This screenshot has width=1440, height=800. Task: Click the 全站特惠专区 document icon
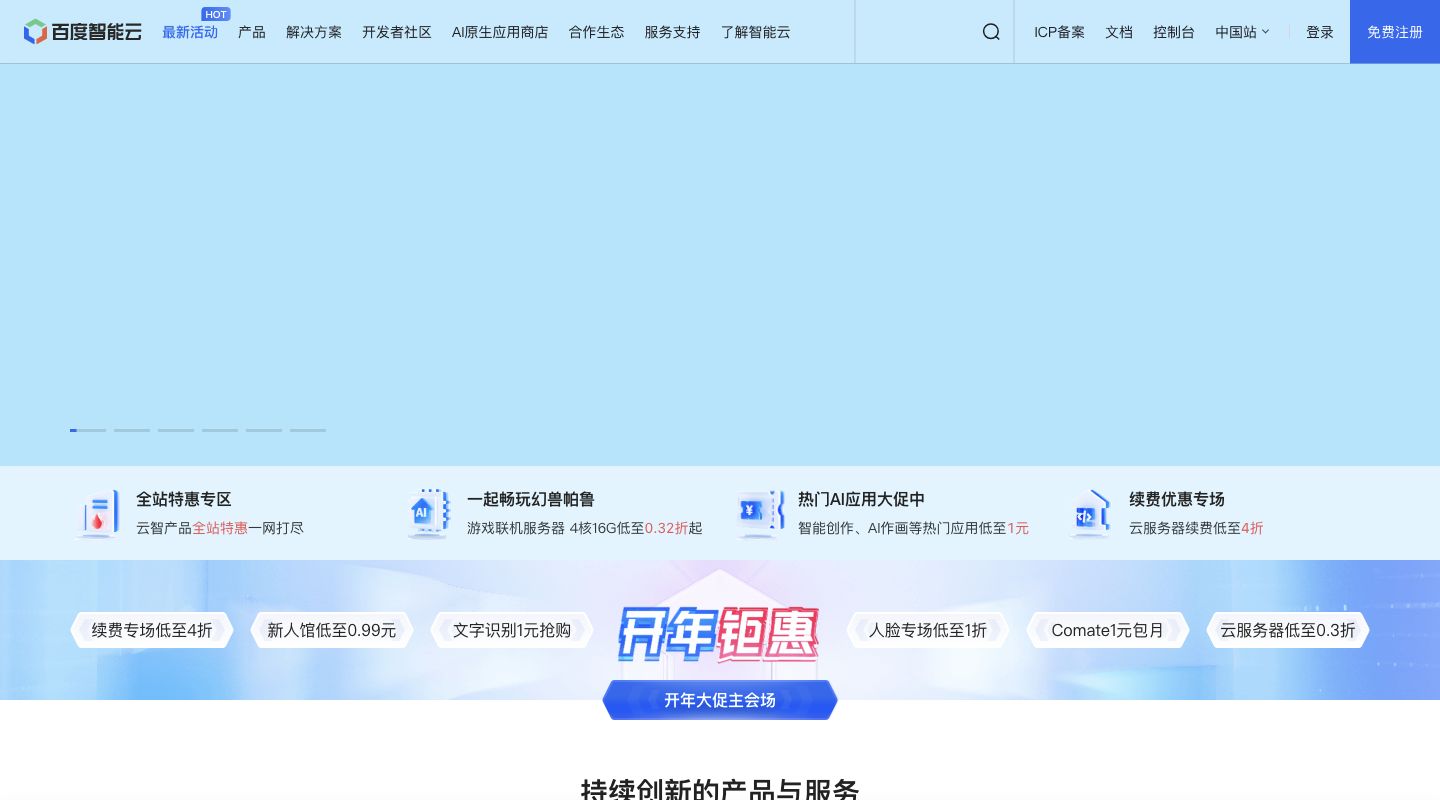pyautogui.click(x=97, y=514)
